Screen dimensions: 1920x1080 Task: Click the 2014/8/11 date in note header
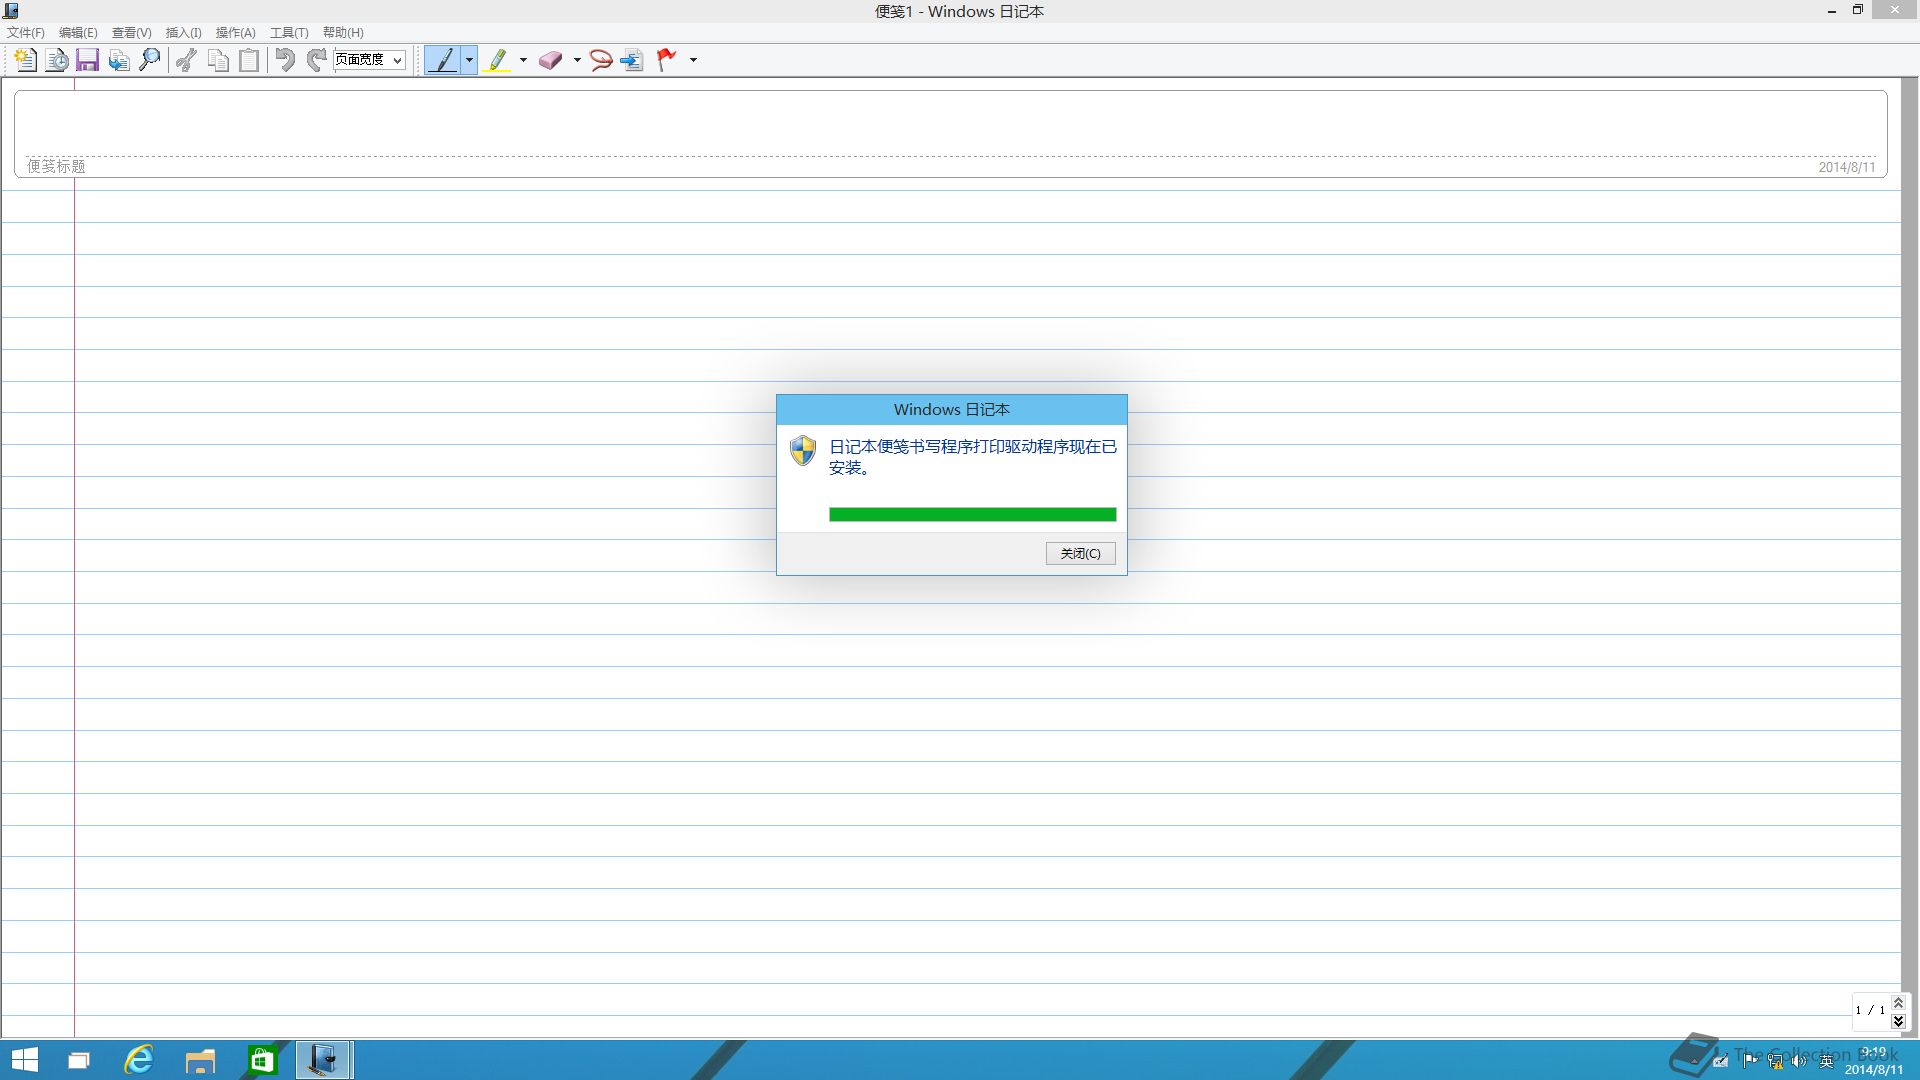point(1847,167)
